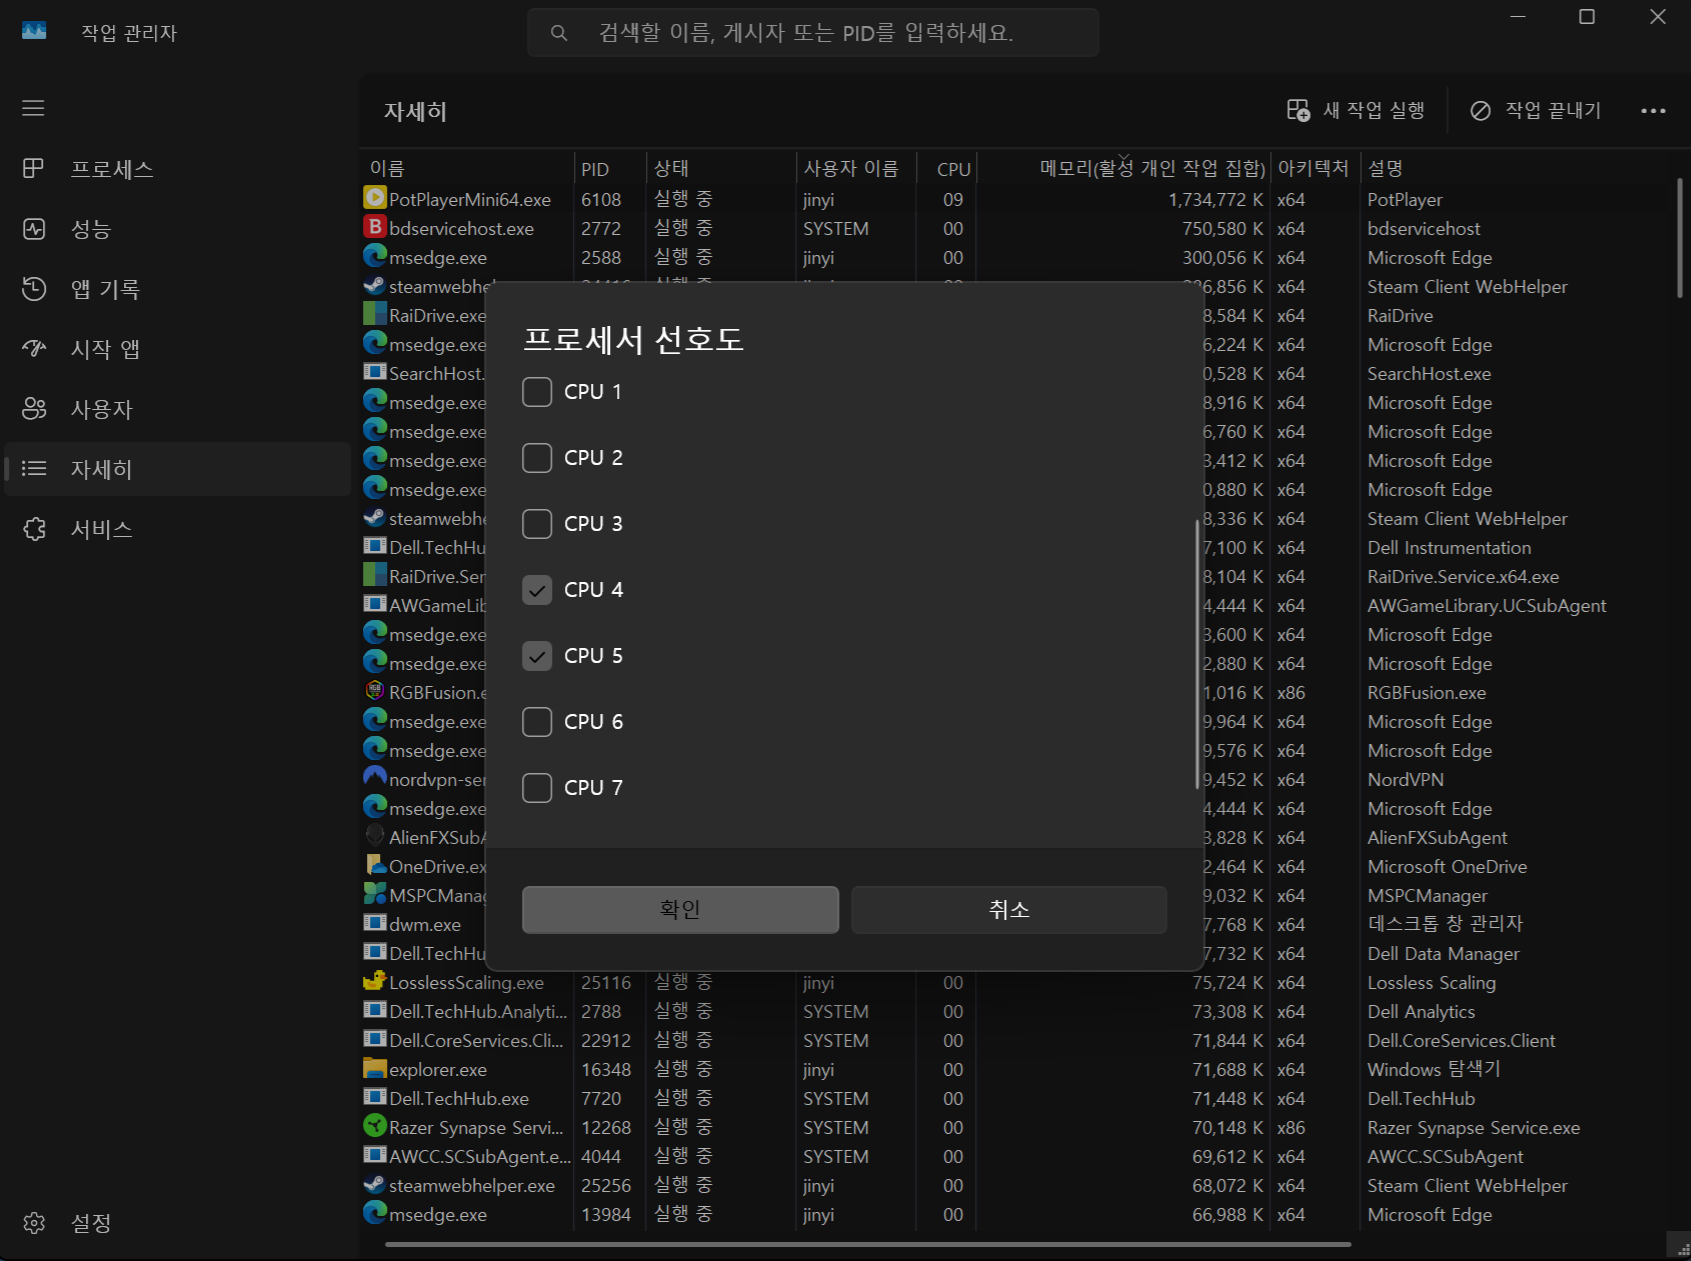Open Settings (설정) gear
Viewport: 1691px width, 1261px height.
pyautogui.click(x=35, y=1222)
